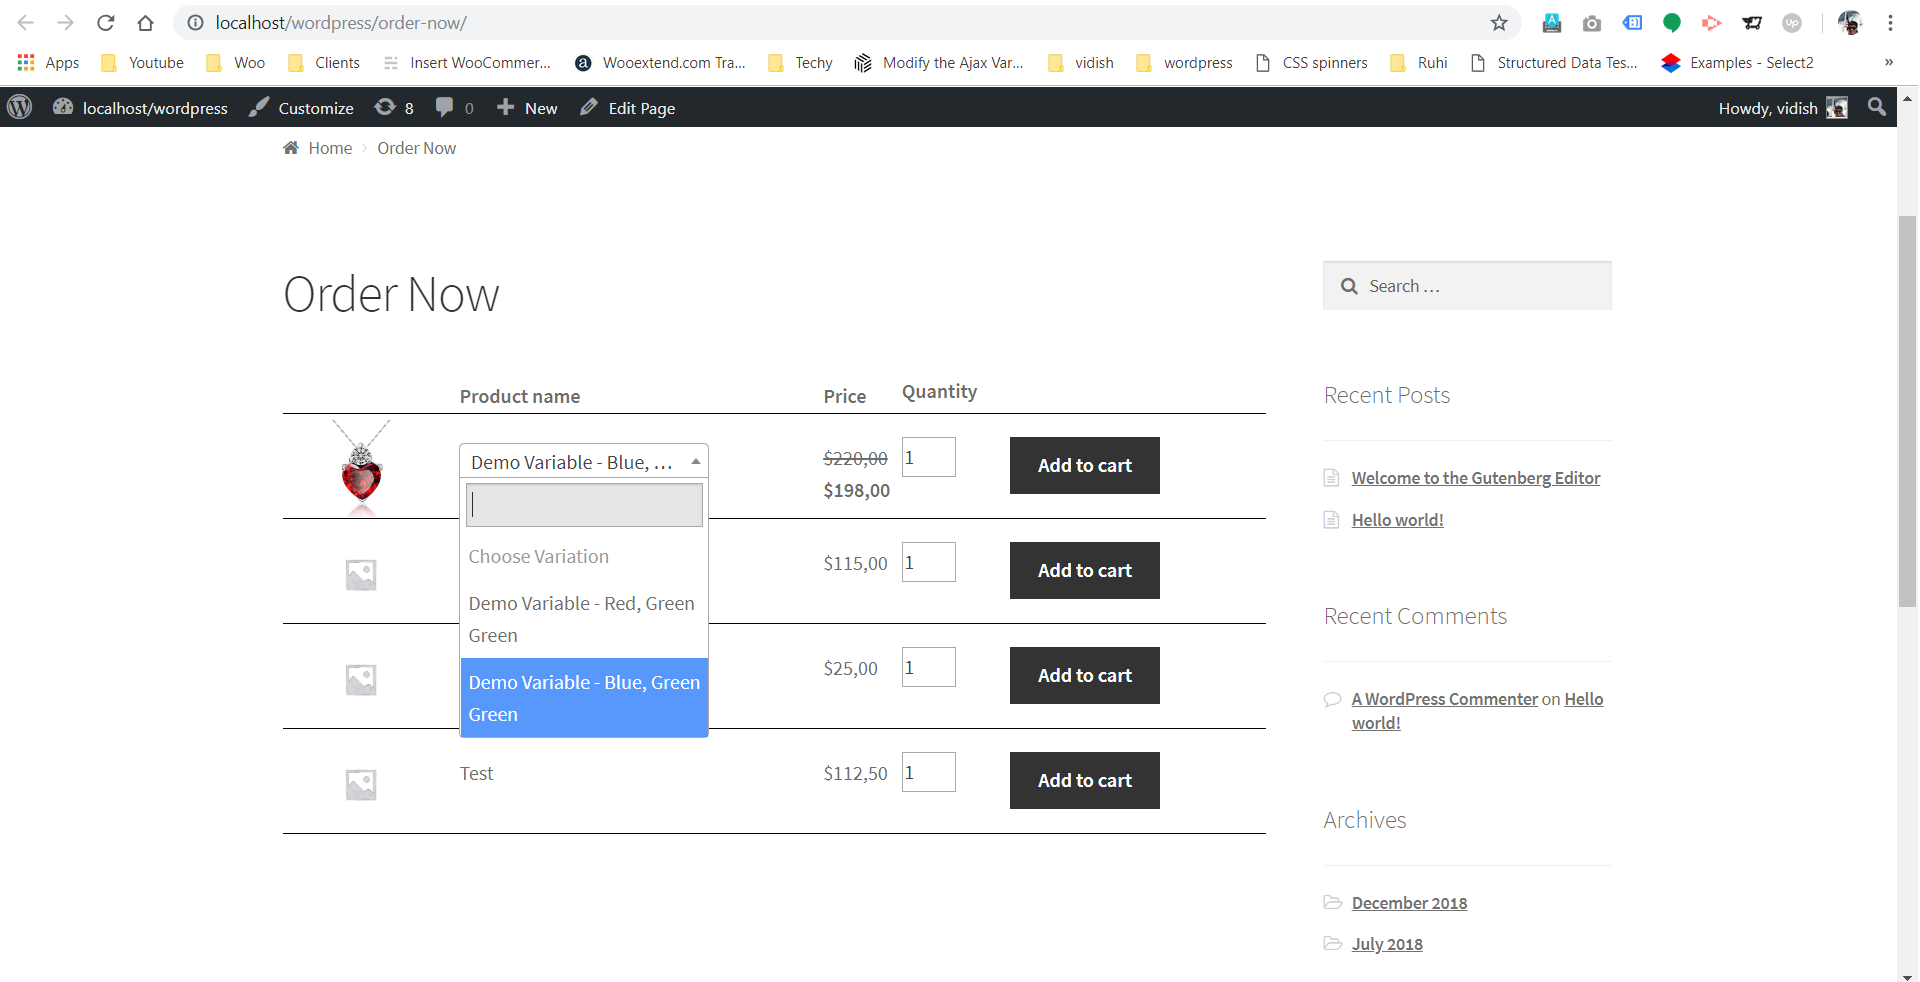
Task: Select 'Demo Variable - Red, Green' option
Action: 582,618
